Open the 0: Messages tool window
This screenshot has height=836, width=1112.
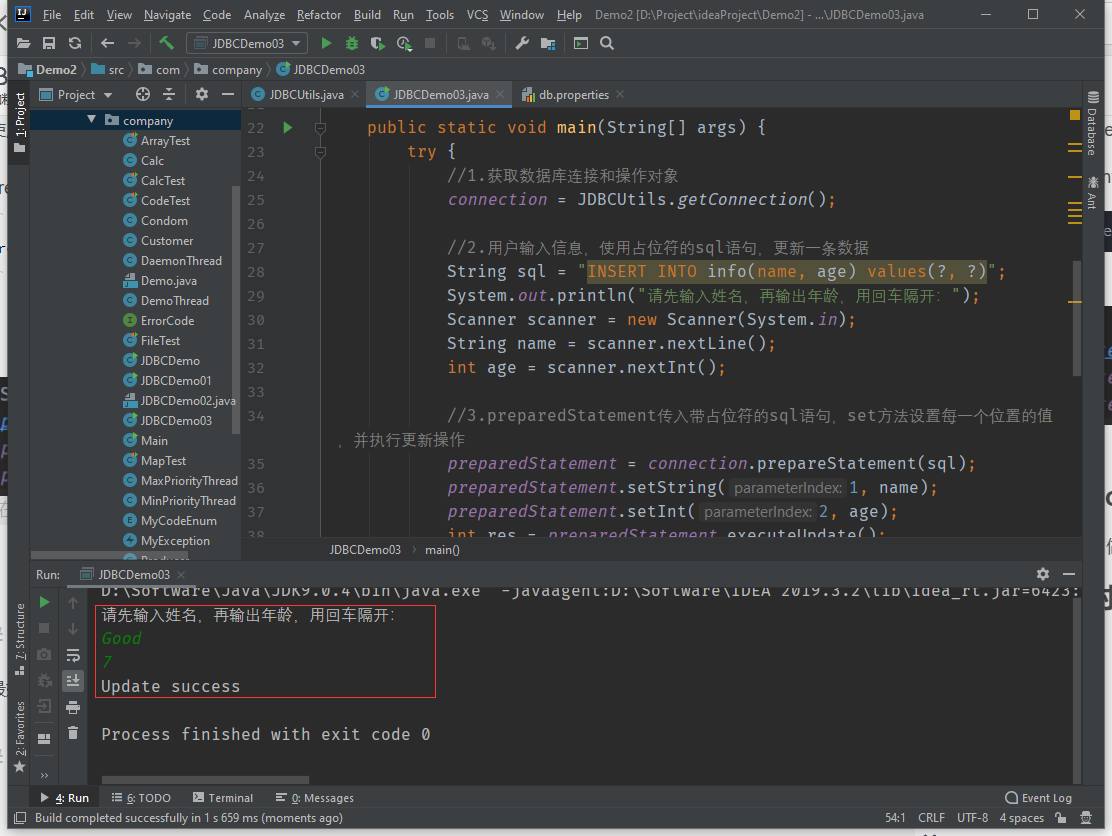tap(314, 798)
